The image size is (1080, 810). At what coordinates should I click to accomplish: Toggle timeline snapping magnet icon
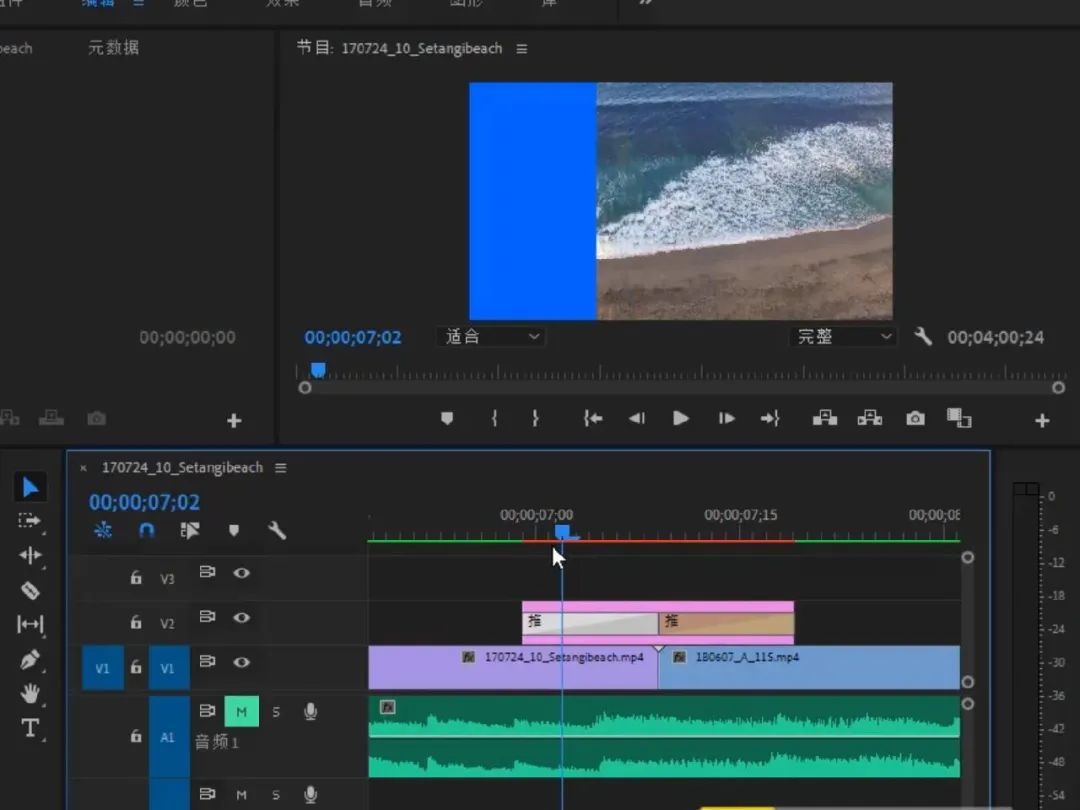pos(147,531)
